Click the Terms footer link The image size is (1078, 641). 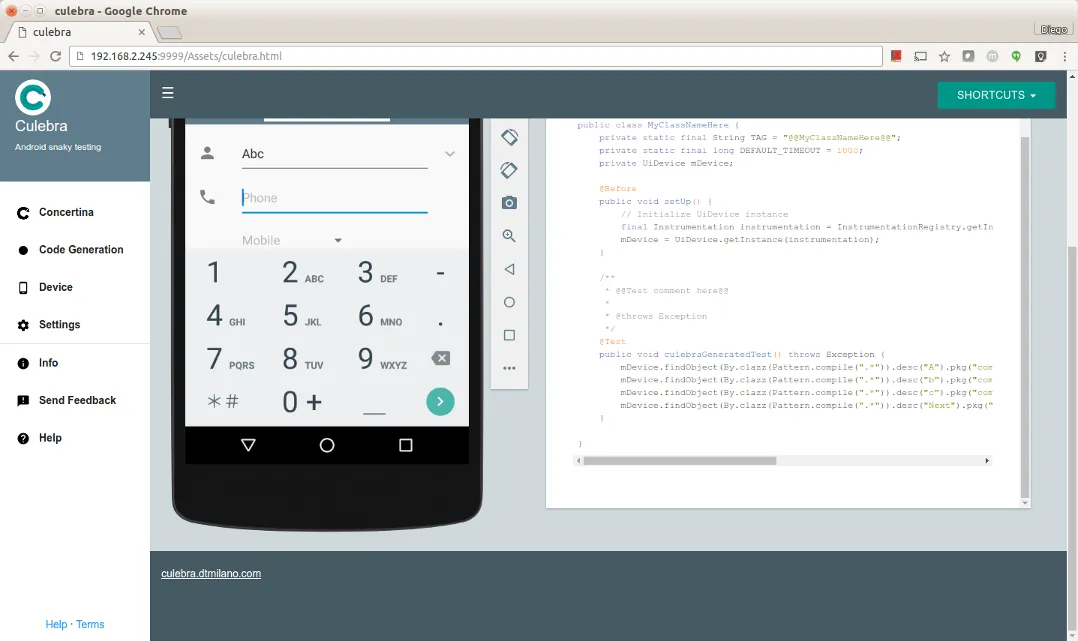click(x=90, y=624)
